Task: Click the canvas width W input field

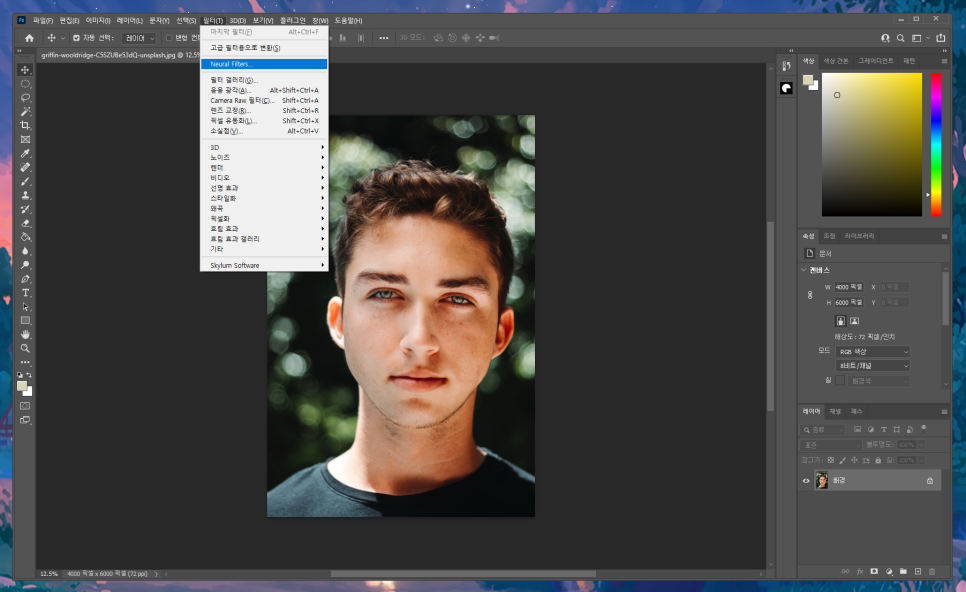Action: click(849, 287)
